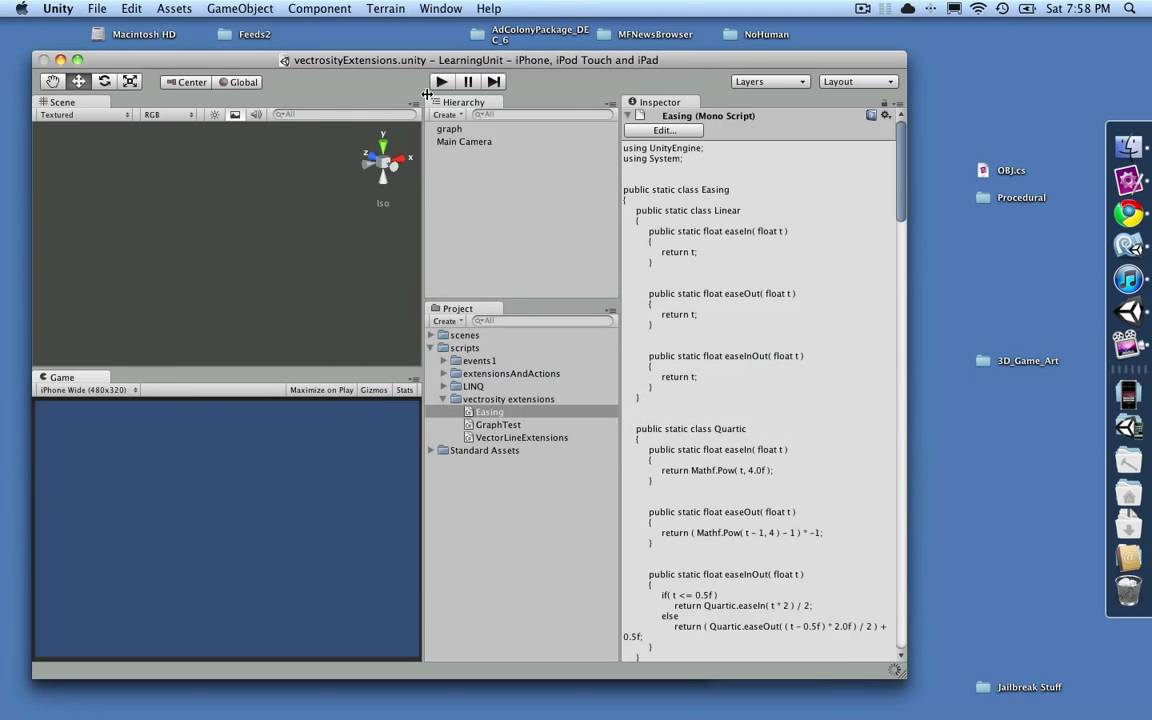Open the RGB render mode dropdown

pyautogui.click(x=168, y=115)
